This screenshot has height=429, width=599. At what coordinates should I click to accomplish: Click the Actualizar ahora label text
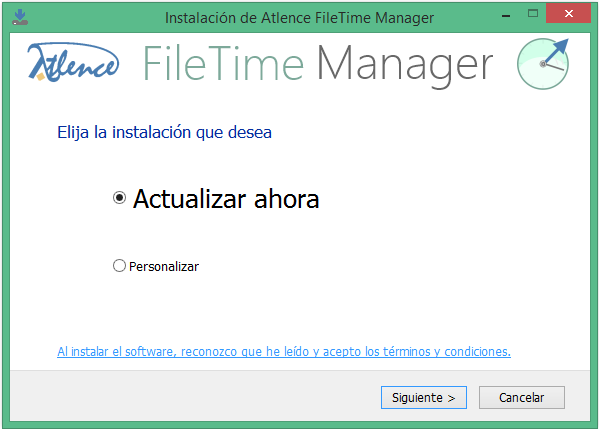pyautogui.click(x=226, y=199)
